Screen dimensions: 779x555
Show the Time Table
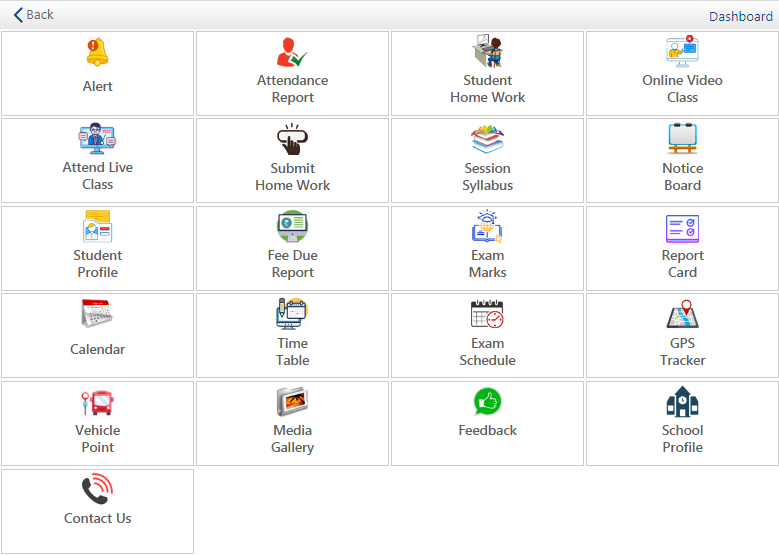[292, 335]
